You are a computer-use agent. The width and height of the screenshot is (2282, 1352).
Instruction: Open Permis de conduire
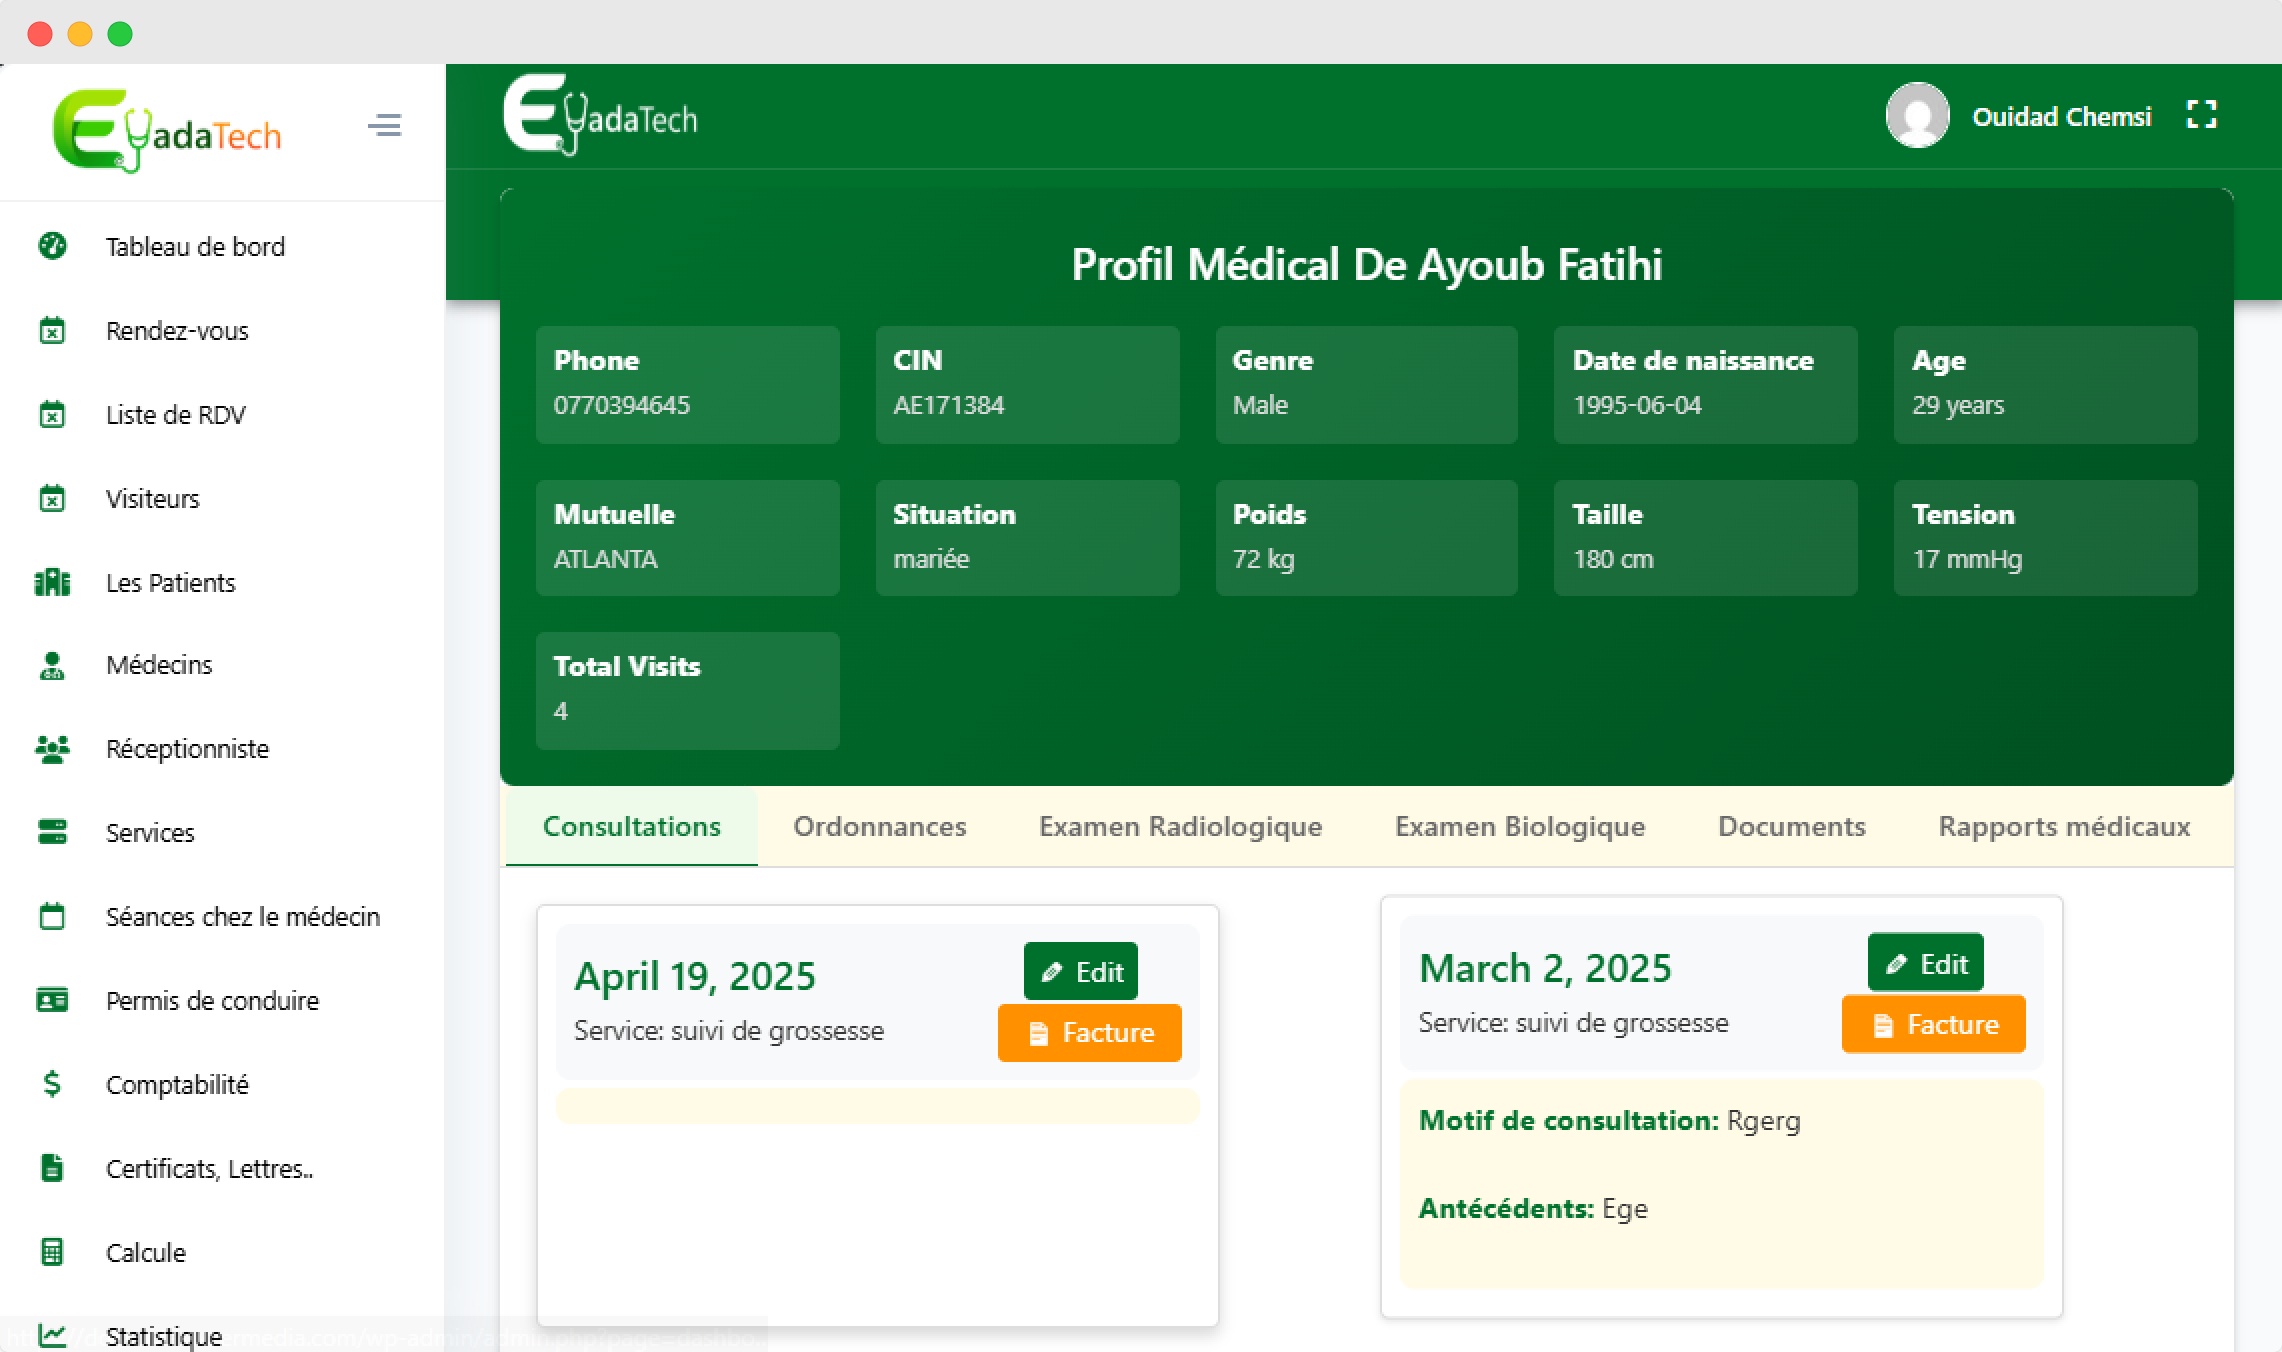[x=213, y=1001]
